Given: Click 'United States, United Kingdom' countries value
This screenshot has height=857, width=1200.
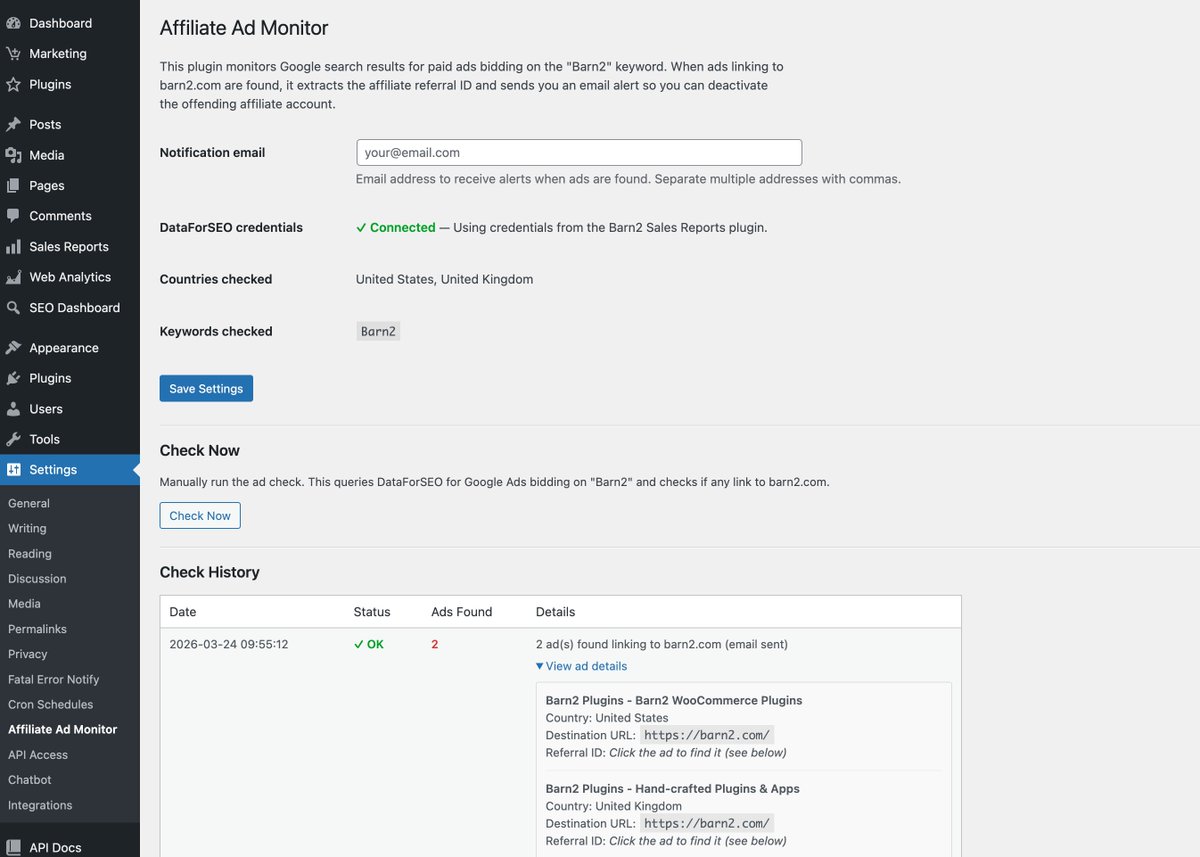Looking at the screenshot, I should pyautogui.click(x=445, y=279).
